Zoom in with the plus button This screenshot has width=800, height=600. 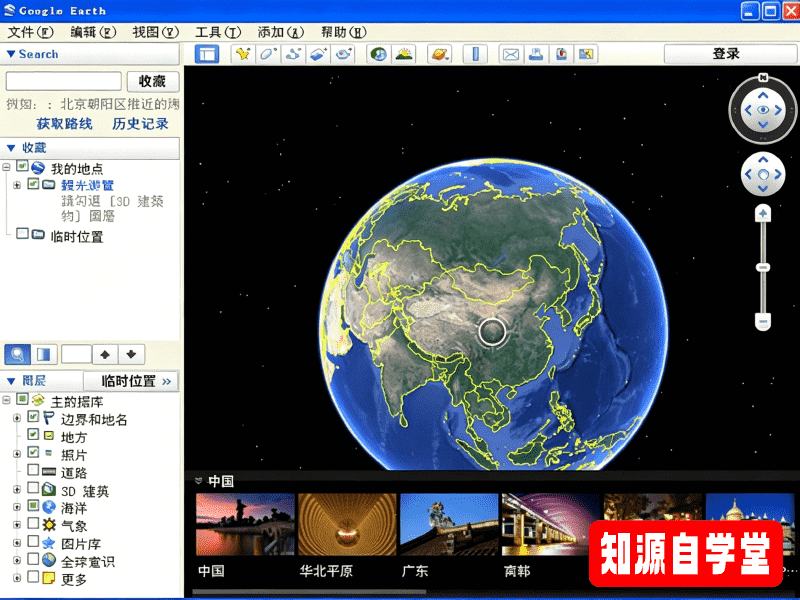763,213
